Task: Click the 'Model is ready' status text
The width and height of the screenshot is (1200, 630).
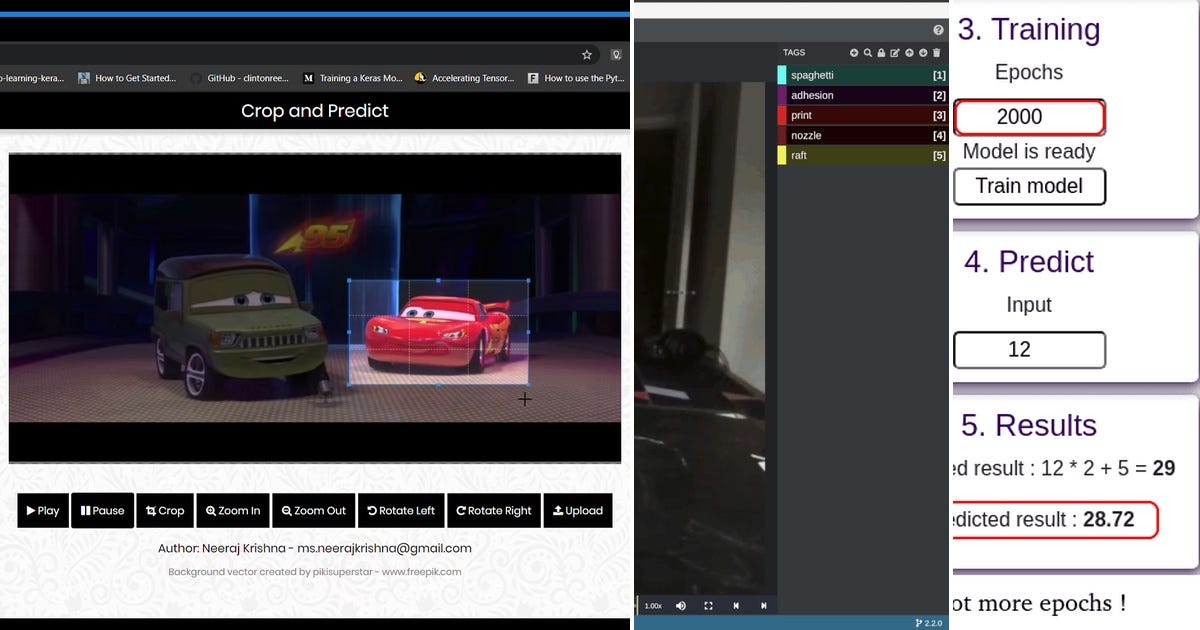Action: [x=1029, y=152]
